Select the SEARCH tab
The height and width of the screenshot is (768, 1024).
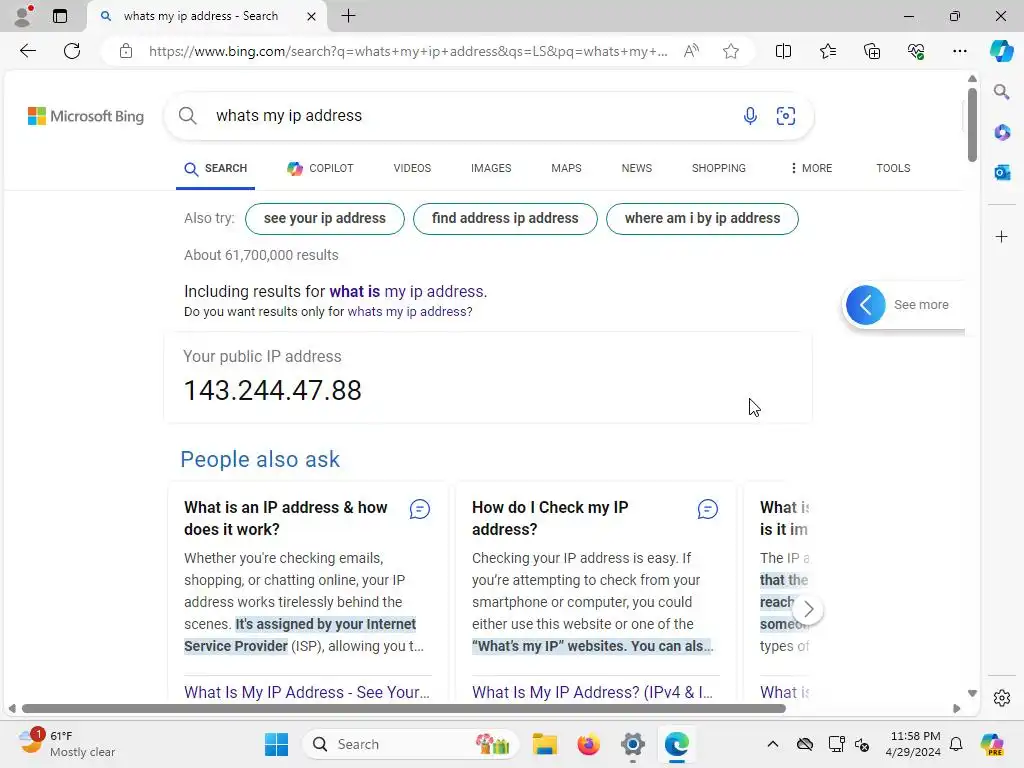click(x=216, y=168)
